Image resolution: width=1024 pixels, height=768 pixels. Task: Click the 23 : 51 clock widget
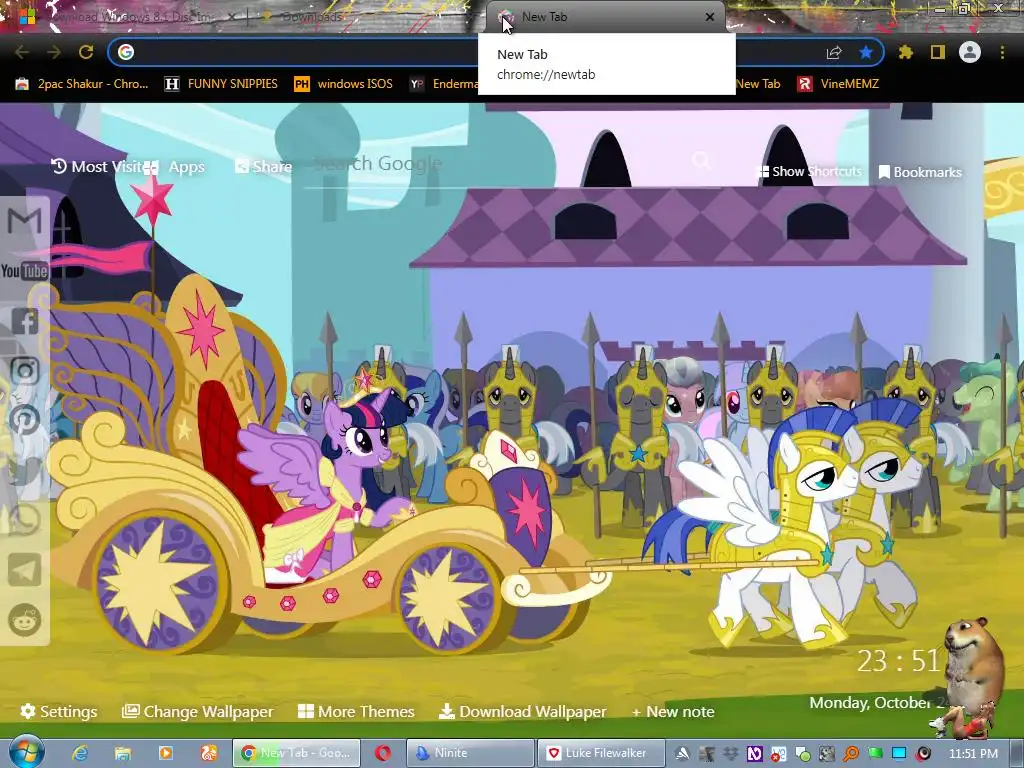click(898, 661)
